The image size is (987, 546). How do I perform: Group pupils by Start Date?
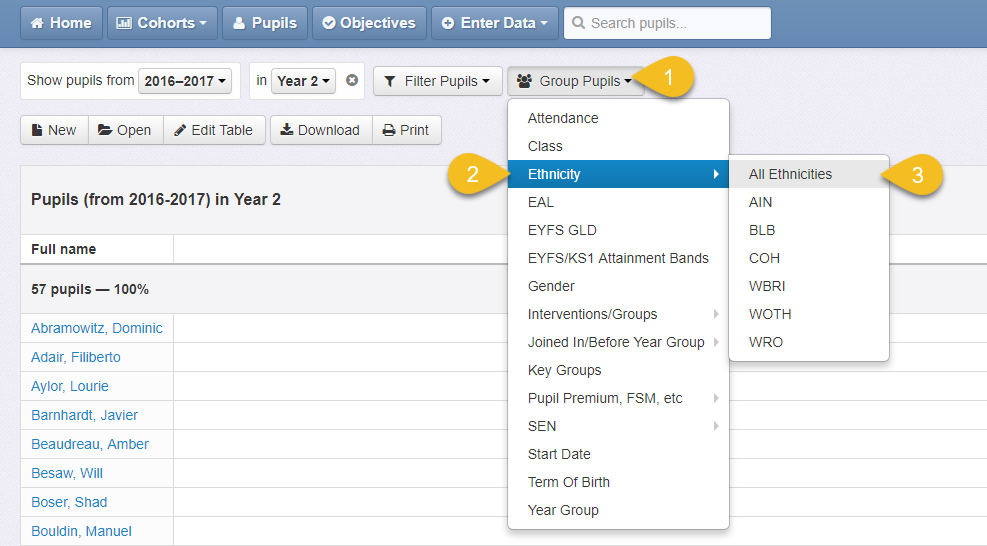click(x=618, y=455)
